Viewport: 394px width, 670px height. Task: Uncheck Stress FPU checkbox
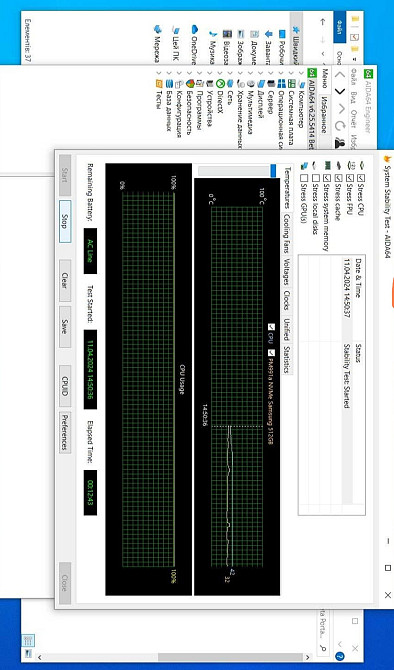350,177
